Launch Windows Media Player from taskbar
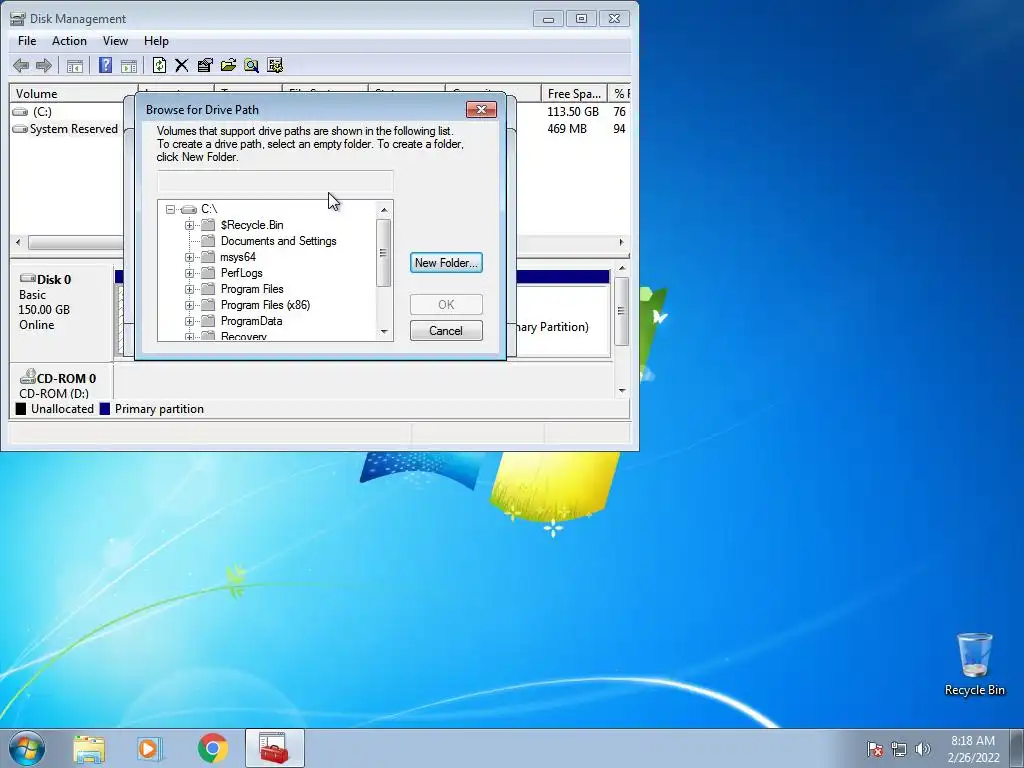Screen dimensions: 1024x768 150,748
